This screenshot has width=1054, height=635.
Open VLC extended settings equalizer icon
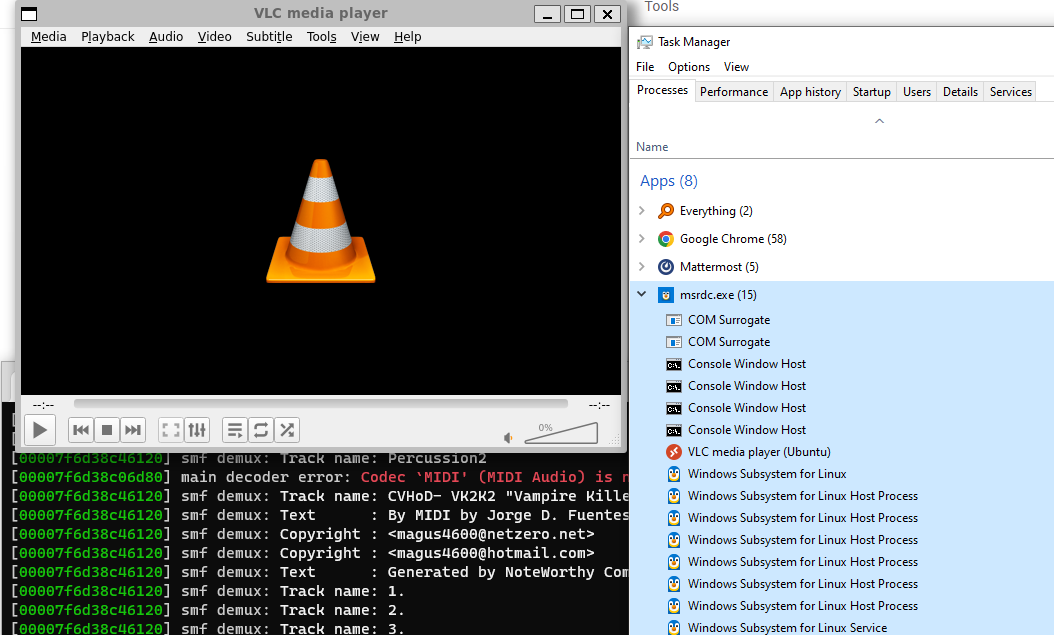point(197,430)
